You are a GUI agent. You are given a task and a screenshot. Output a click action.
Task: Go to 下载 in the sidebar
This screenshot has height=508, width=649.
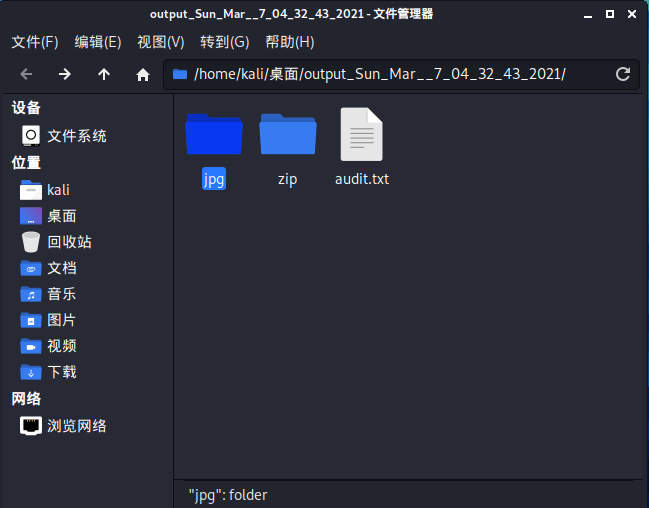(x=62, y=371)
